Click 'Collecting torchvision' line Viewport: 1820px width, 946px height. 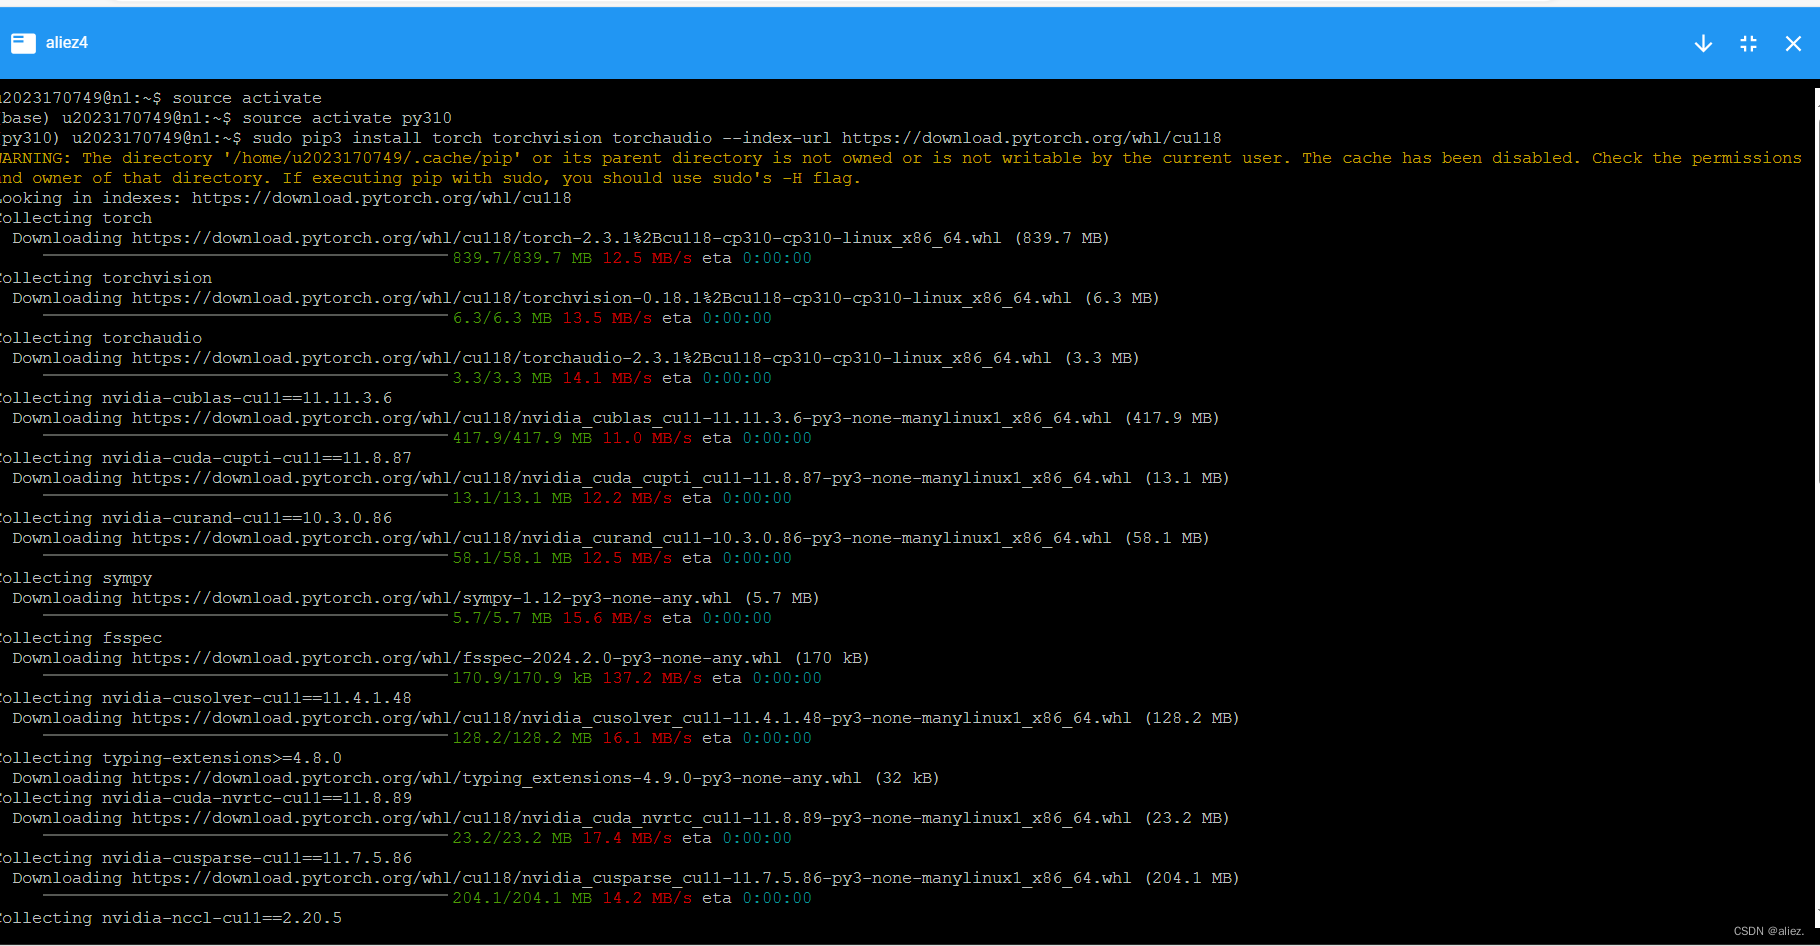pos(106,278)
